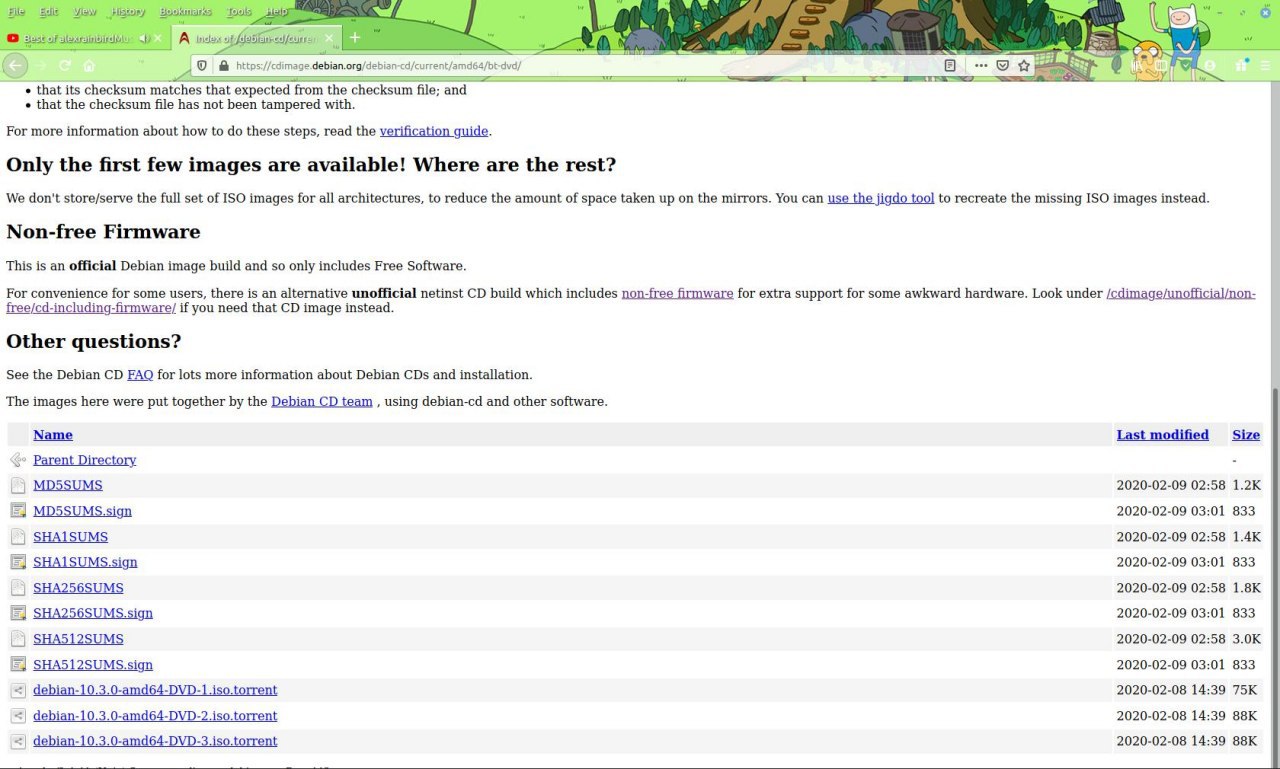Image resolution: width=1280 pixels, height=769 pixels.
Task: Show site security padlock info
Action: tap(222, 65)
